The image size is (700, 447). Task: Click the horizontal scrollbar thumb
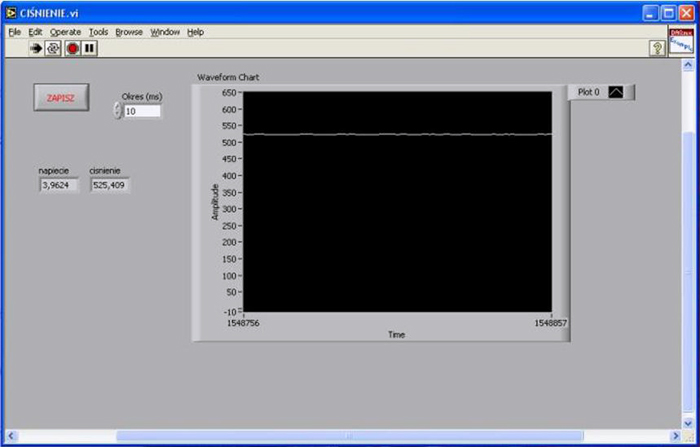[350, 436]
